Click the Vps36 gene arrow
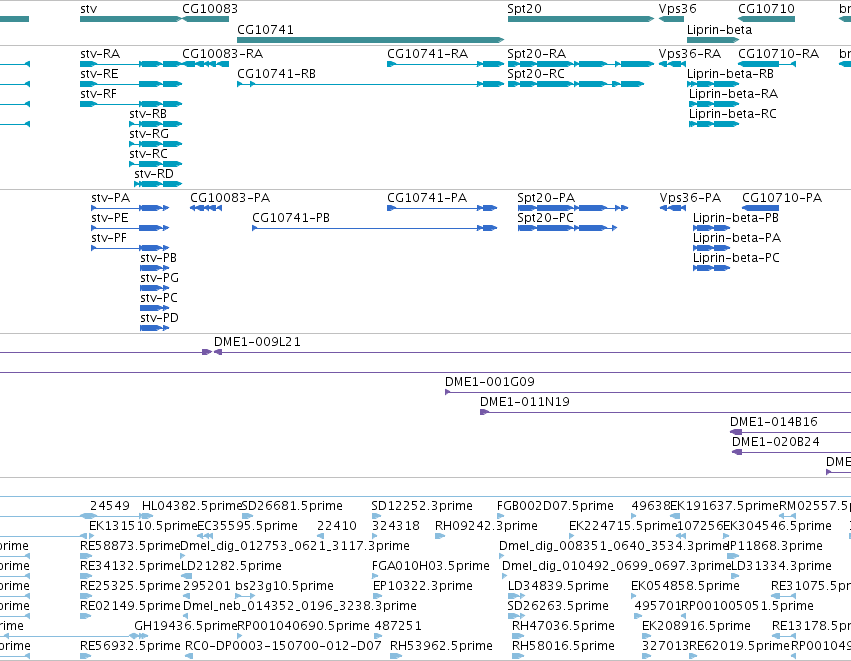This screenshot has width=851, height=661. [671, 19]
